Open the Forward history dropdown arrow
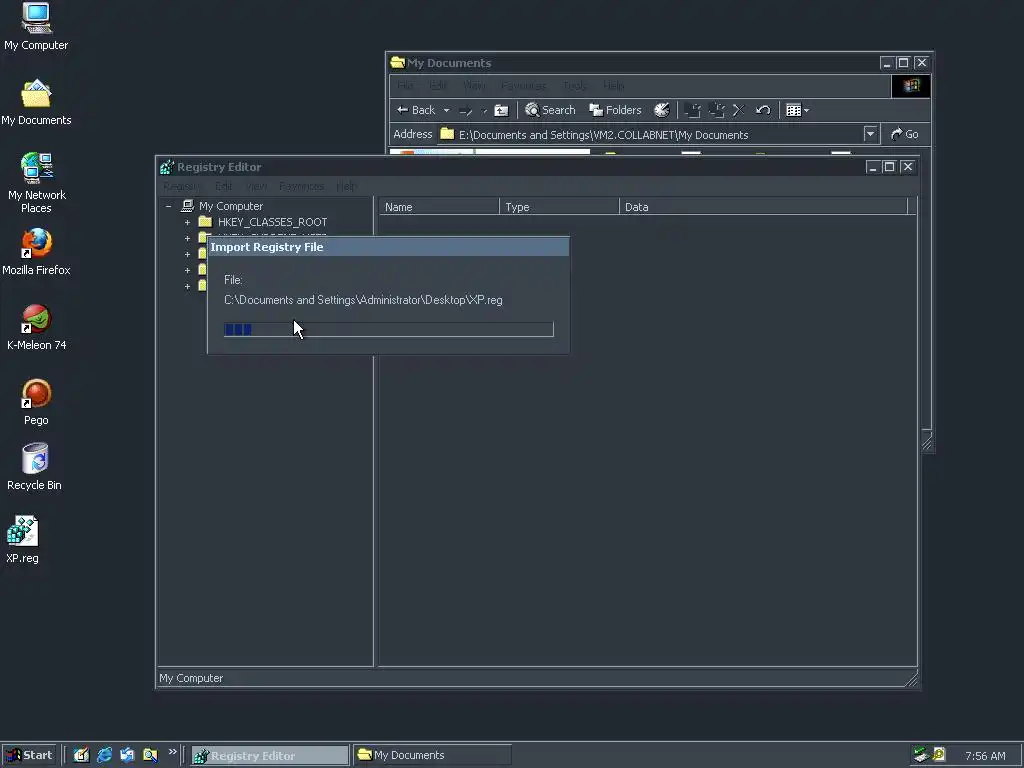 tap(484, 110)
